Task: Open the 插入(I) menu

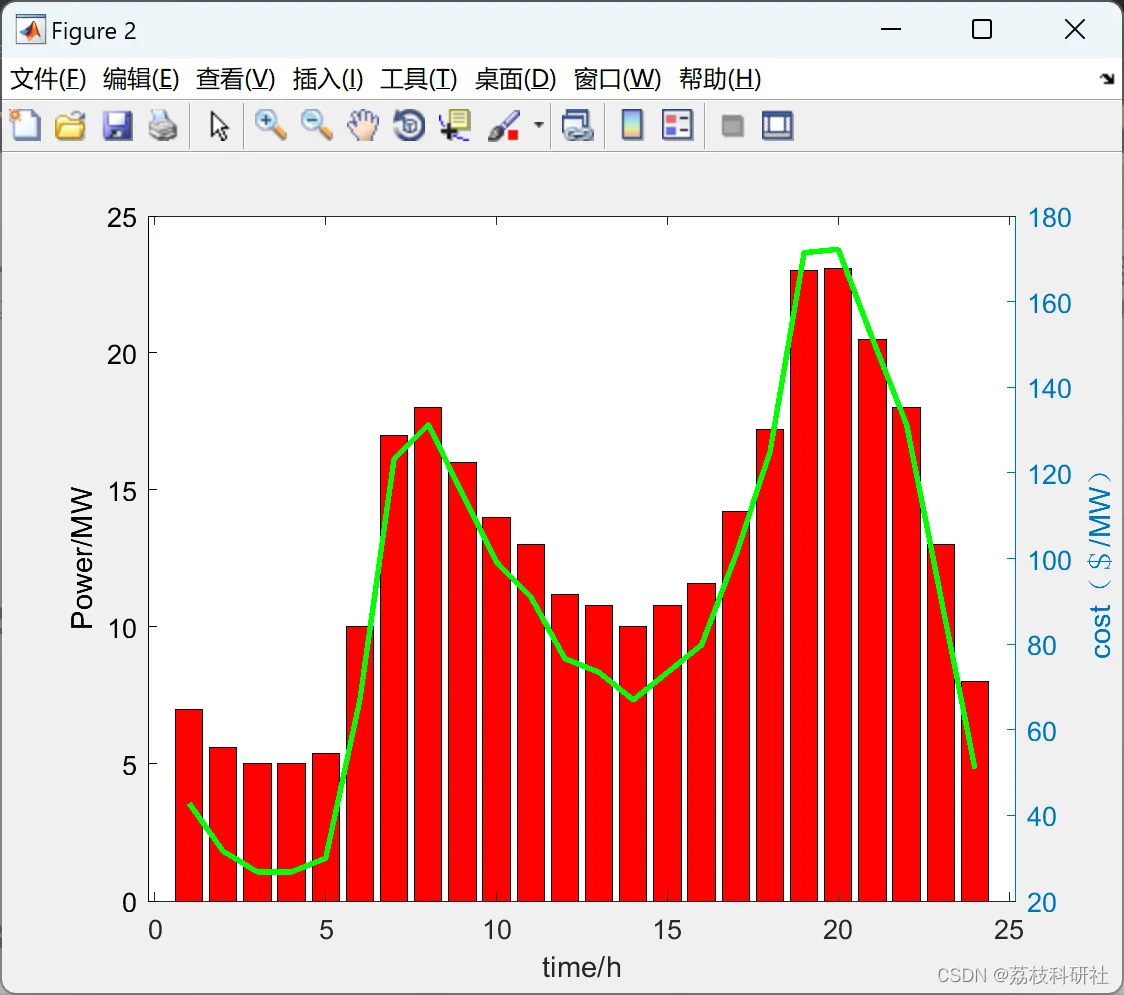Action: (328, 79)
